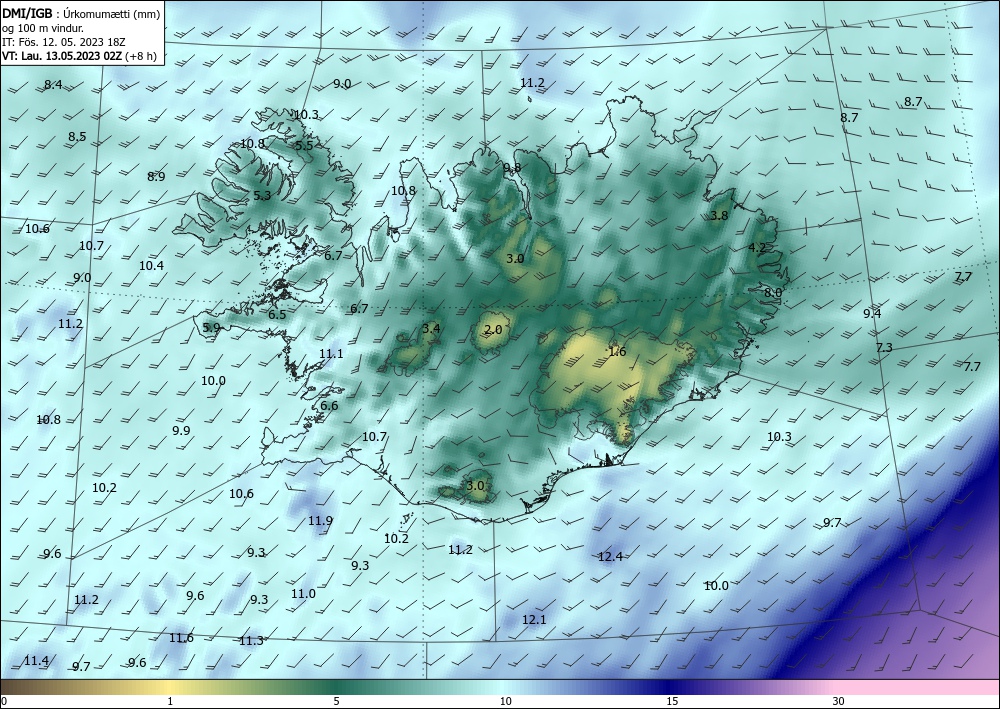The height and width of the screenshot is (709, 1000).
Task: Select the 6.5 value on the map
Action: tap(277, 315)
